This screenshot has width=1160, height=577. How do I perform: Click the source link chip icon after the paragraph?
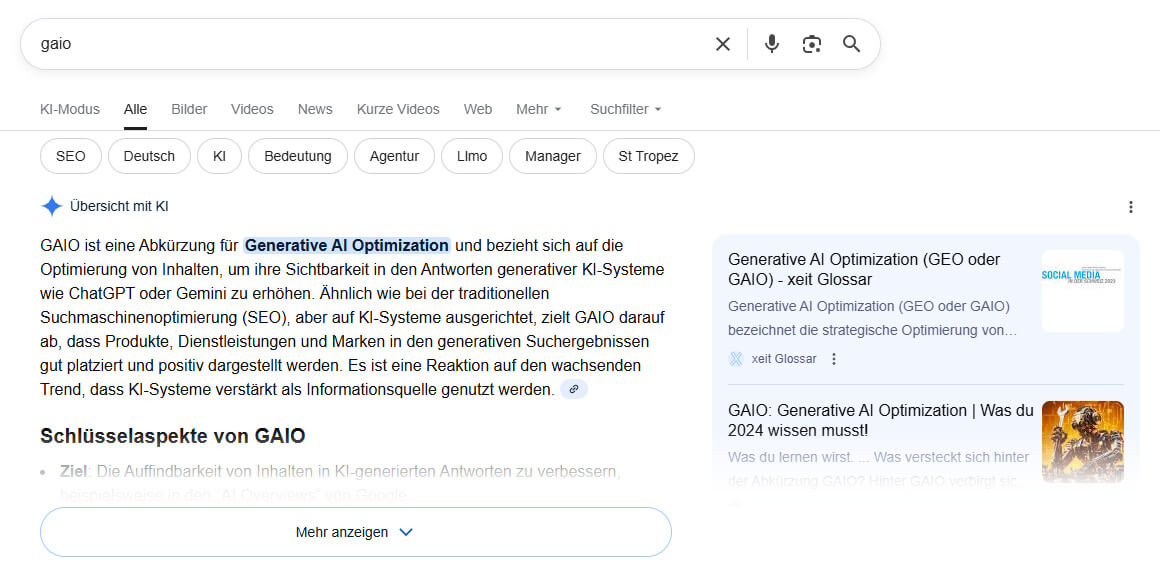tap(574, 390)
